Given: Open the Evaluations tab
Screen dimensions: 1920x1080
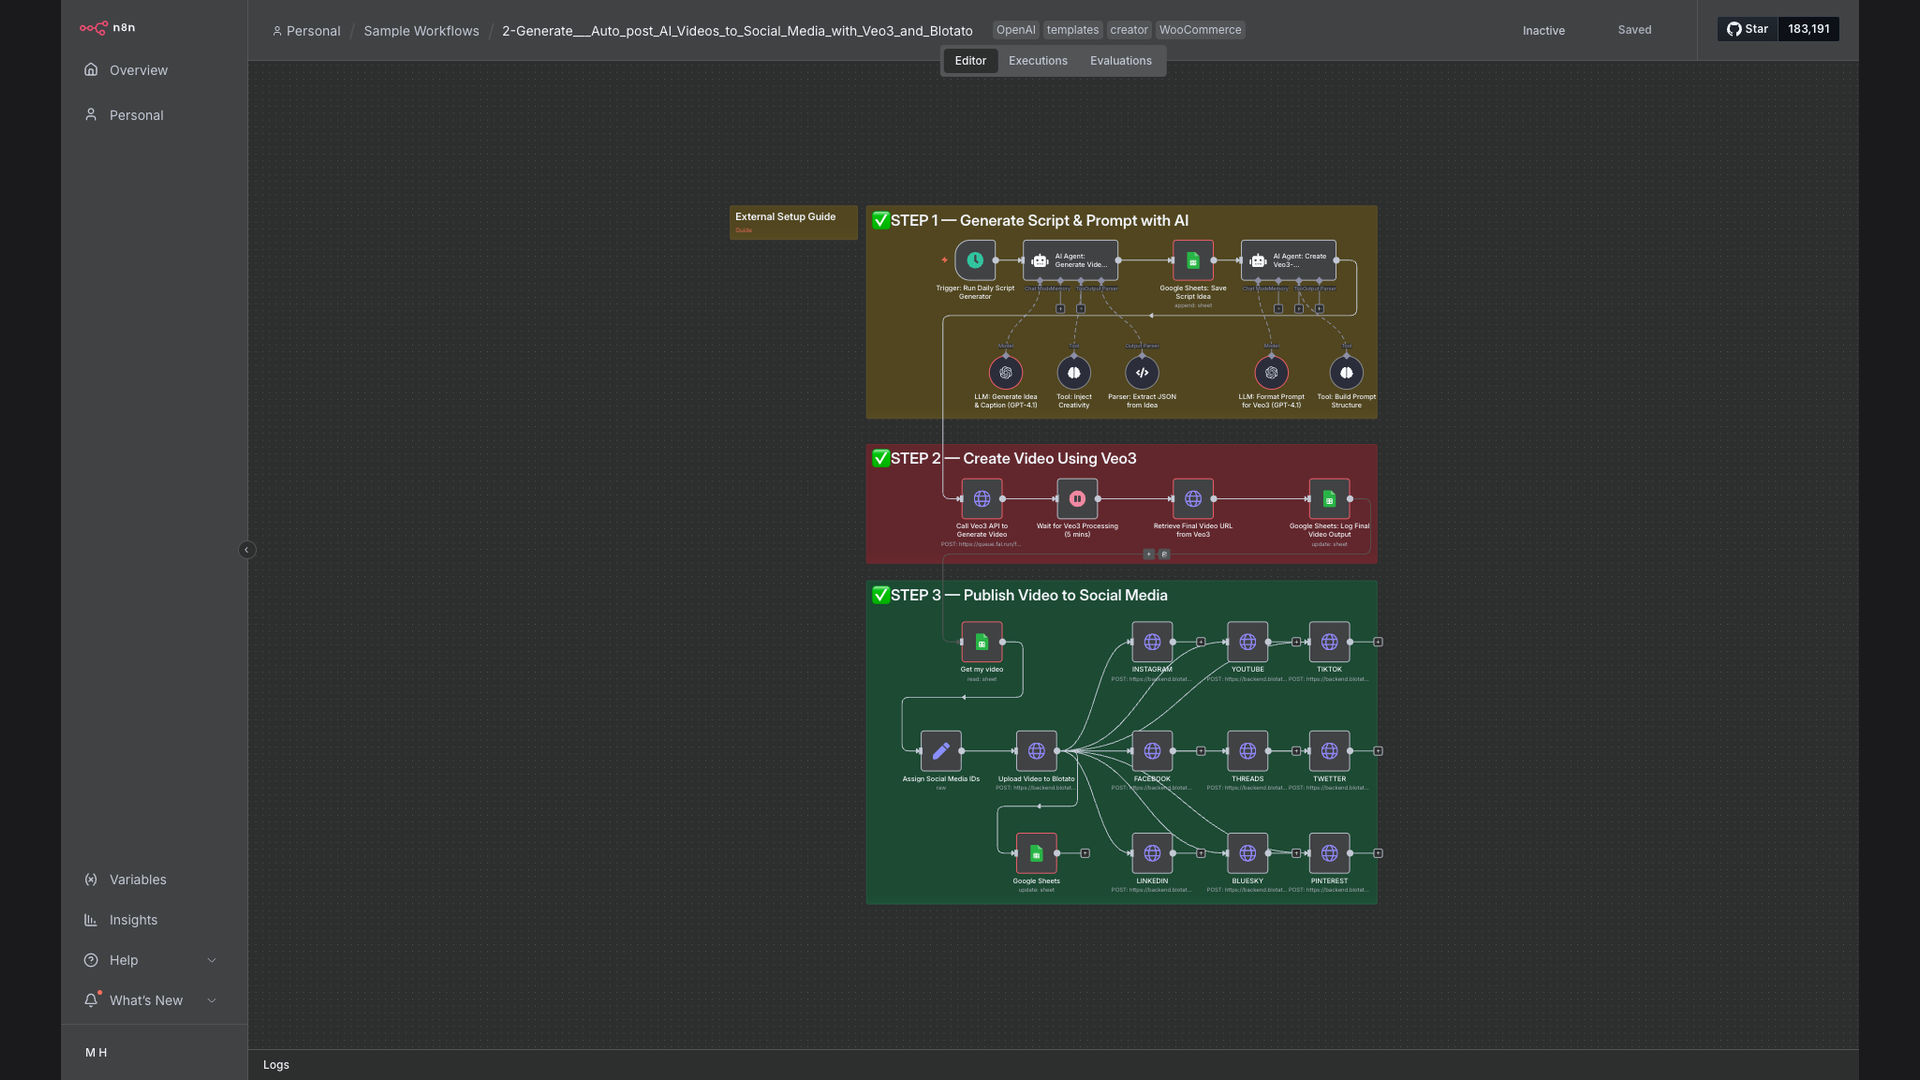Looking at the screenshot, I should tap(1121, 61).
